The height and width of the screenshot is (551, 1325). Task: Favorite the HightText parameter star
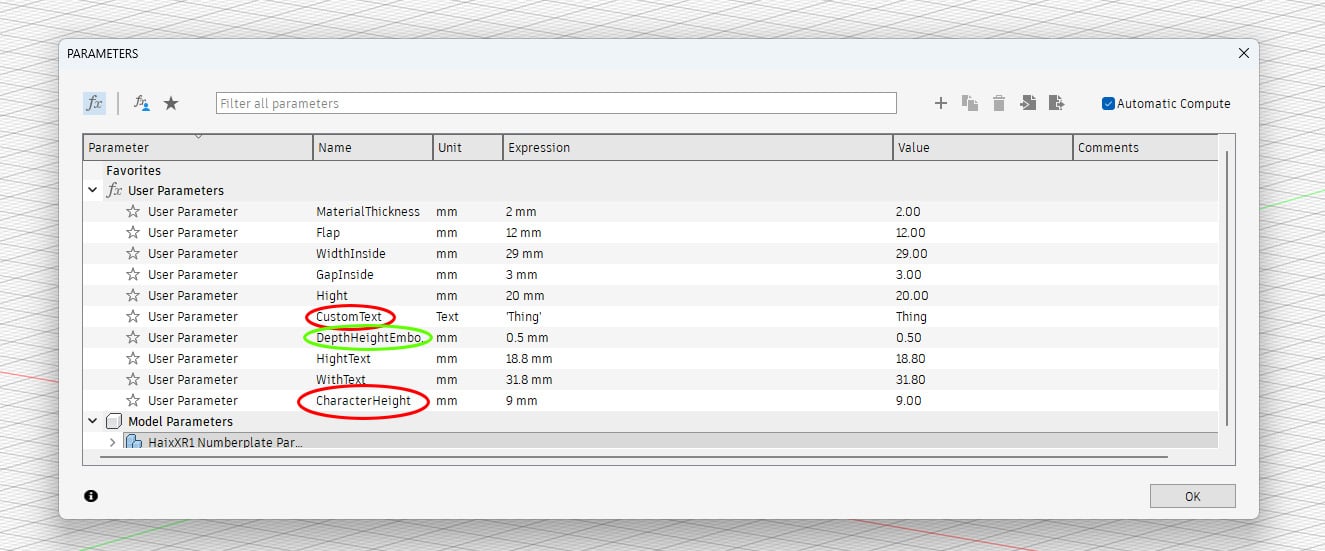pyautogui.click(x=133, y=359)
